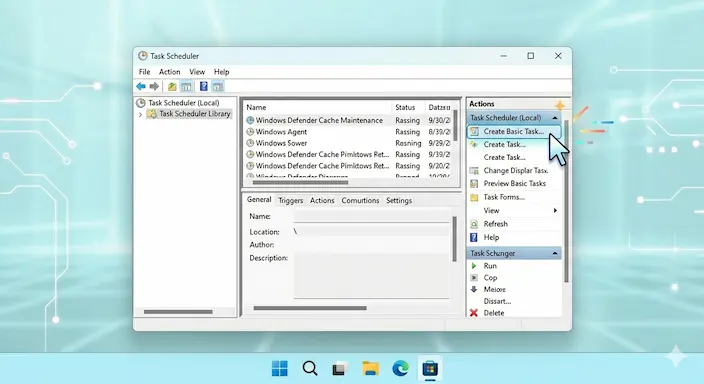Screen dimensions: 704x384
Task: Click the clock icon beside Task Scheduler (Local) tree root
Action: (141, 103)
